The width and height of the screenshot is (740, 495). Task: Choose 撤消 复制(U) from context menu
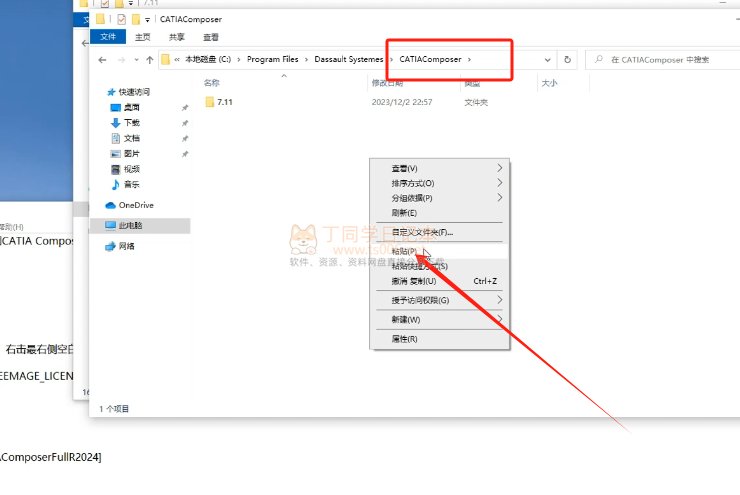[439, 281]
